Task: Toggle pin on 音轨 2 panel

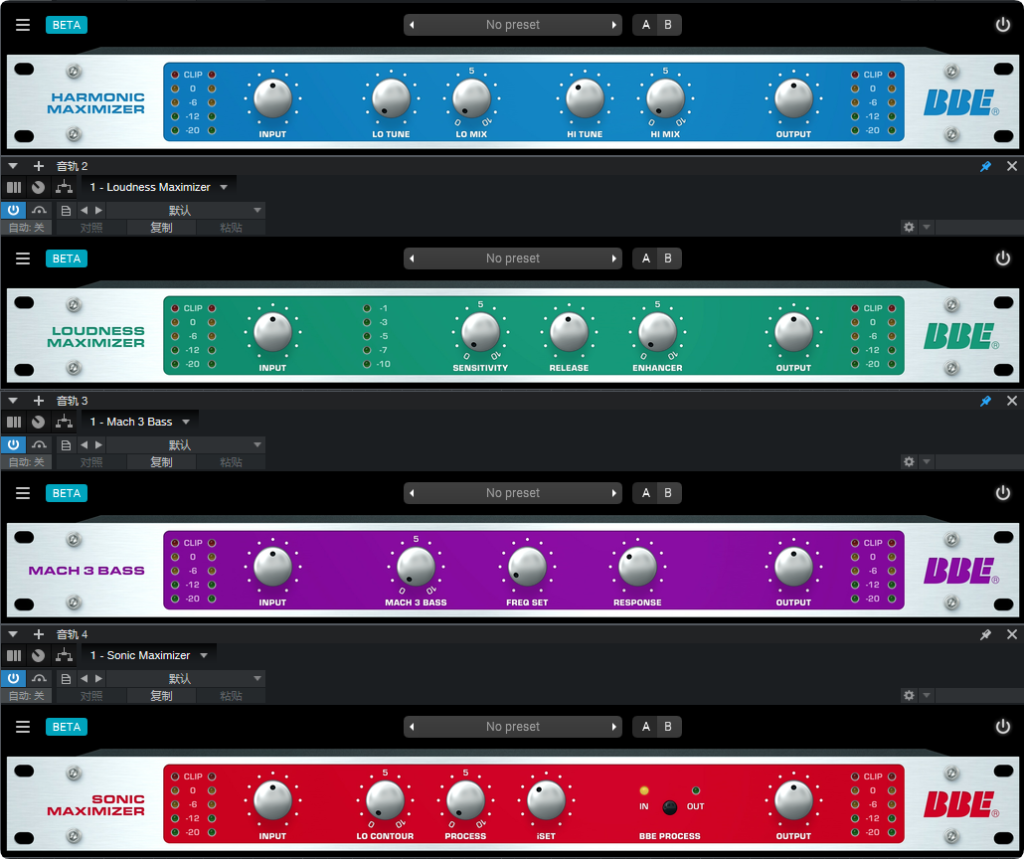Action: (x=985, y=166)
